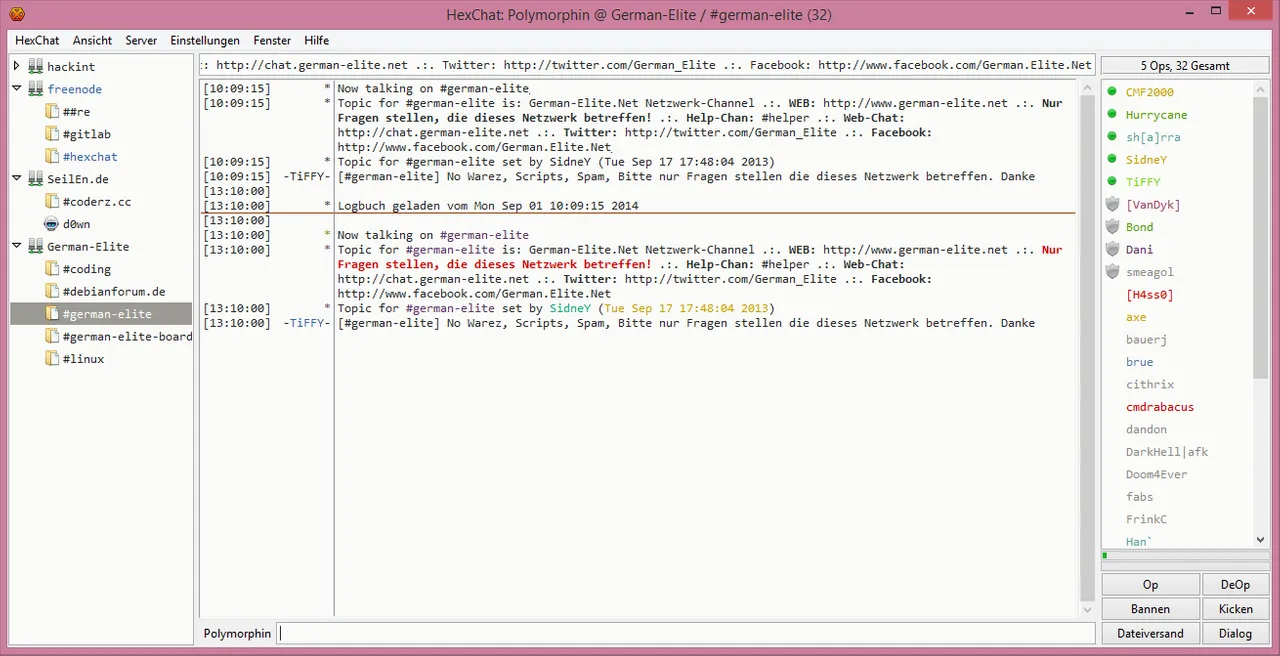Click the HexChat app icon in title bar

pos(17,15)
